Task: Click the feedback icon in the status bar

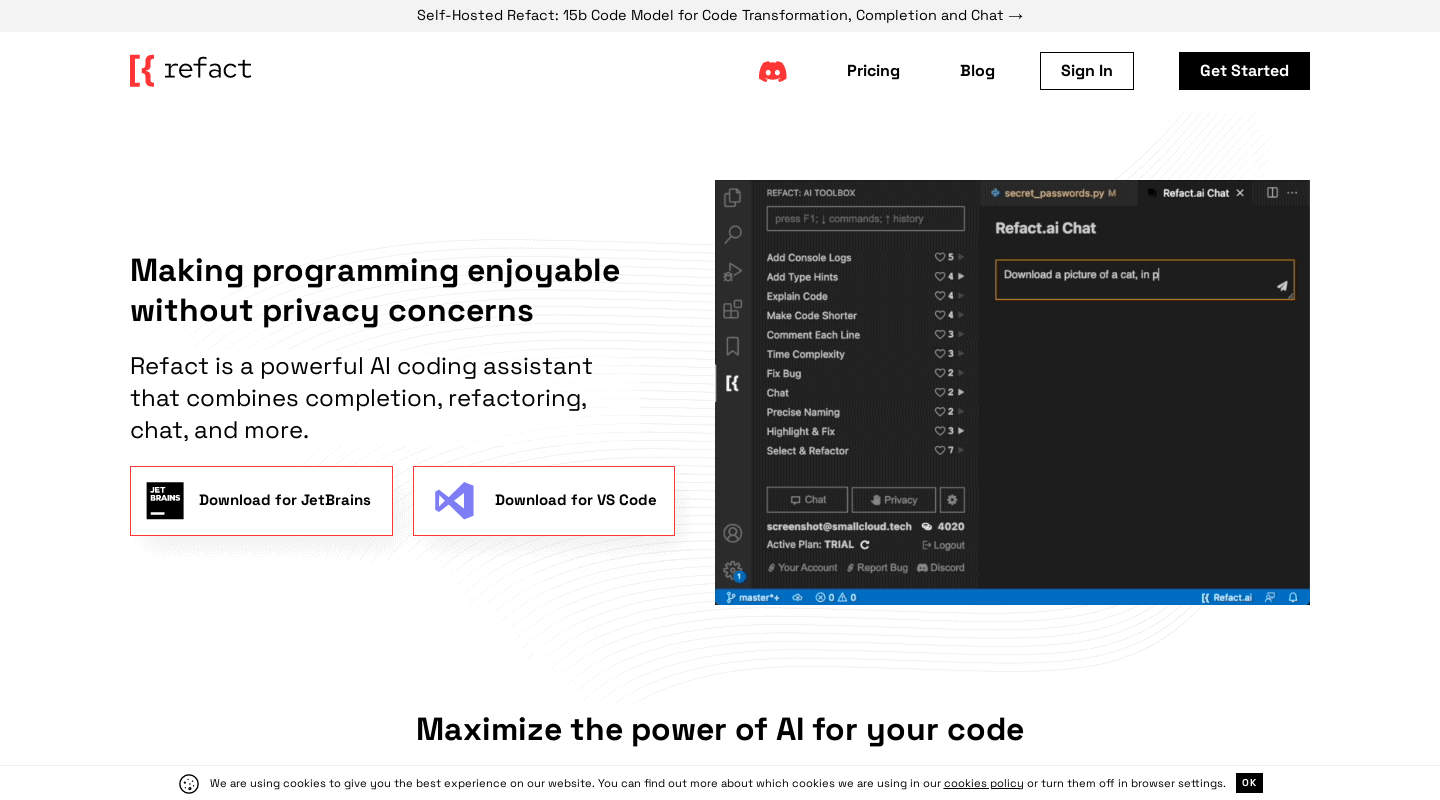Action: (1270, 598)
